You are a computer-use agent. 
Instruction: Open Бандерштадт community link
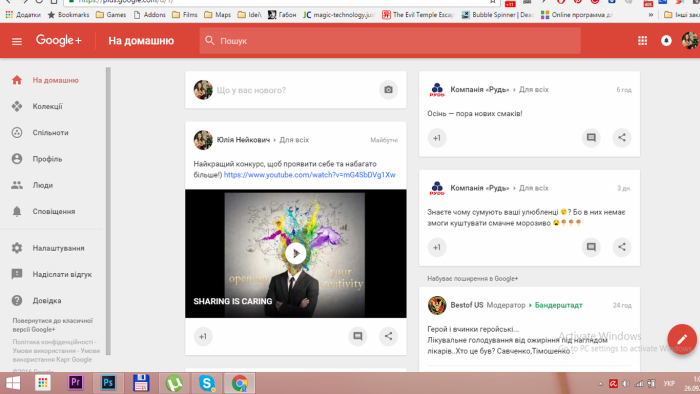pyautogui.click(x=558, y=305)
